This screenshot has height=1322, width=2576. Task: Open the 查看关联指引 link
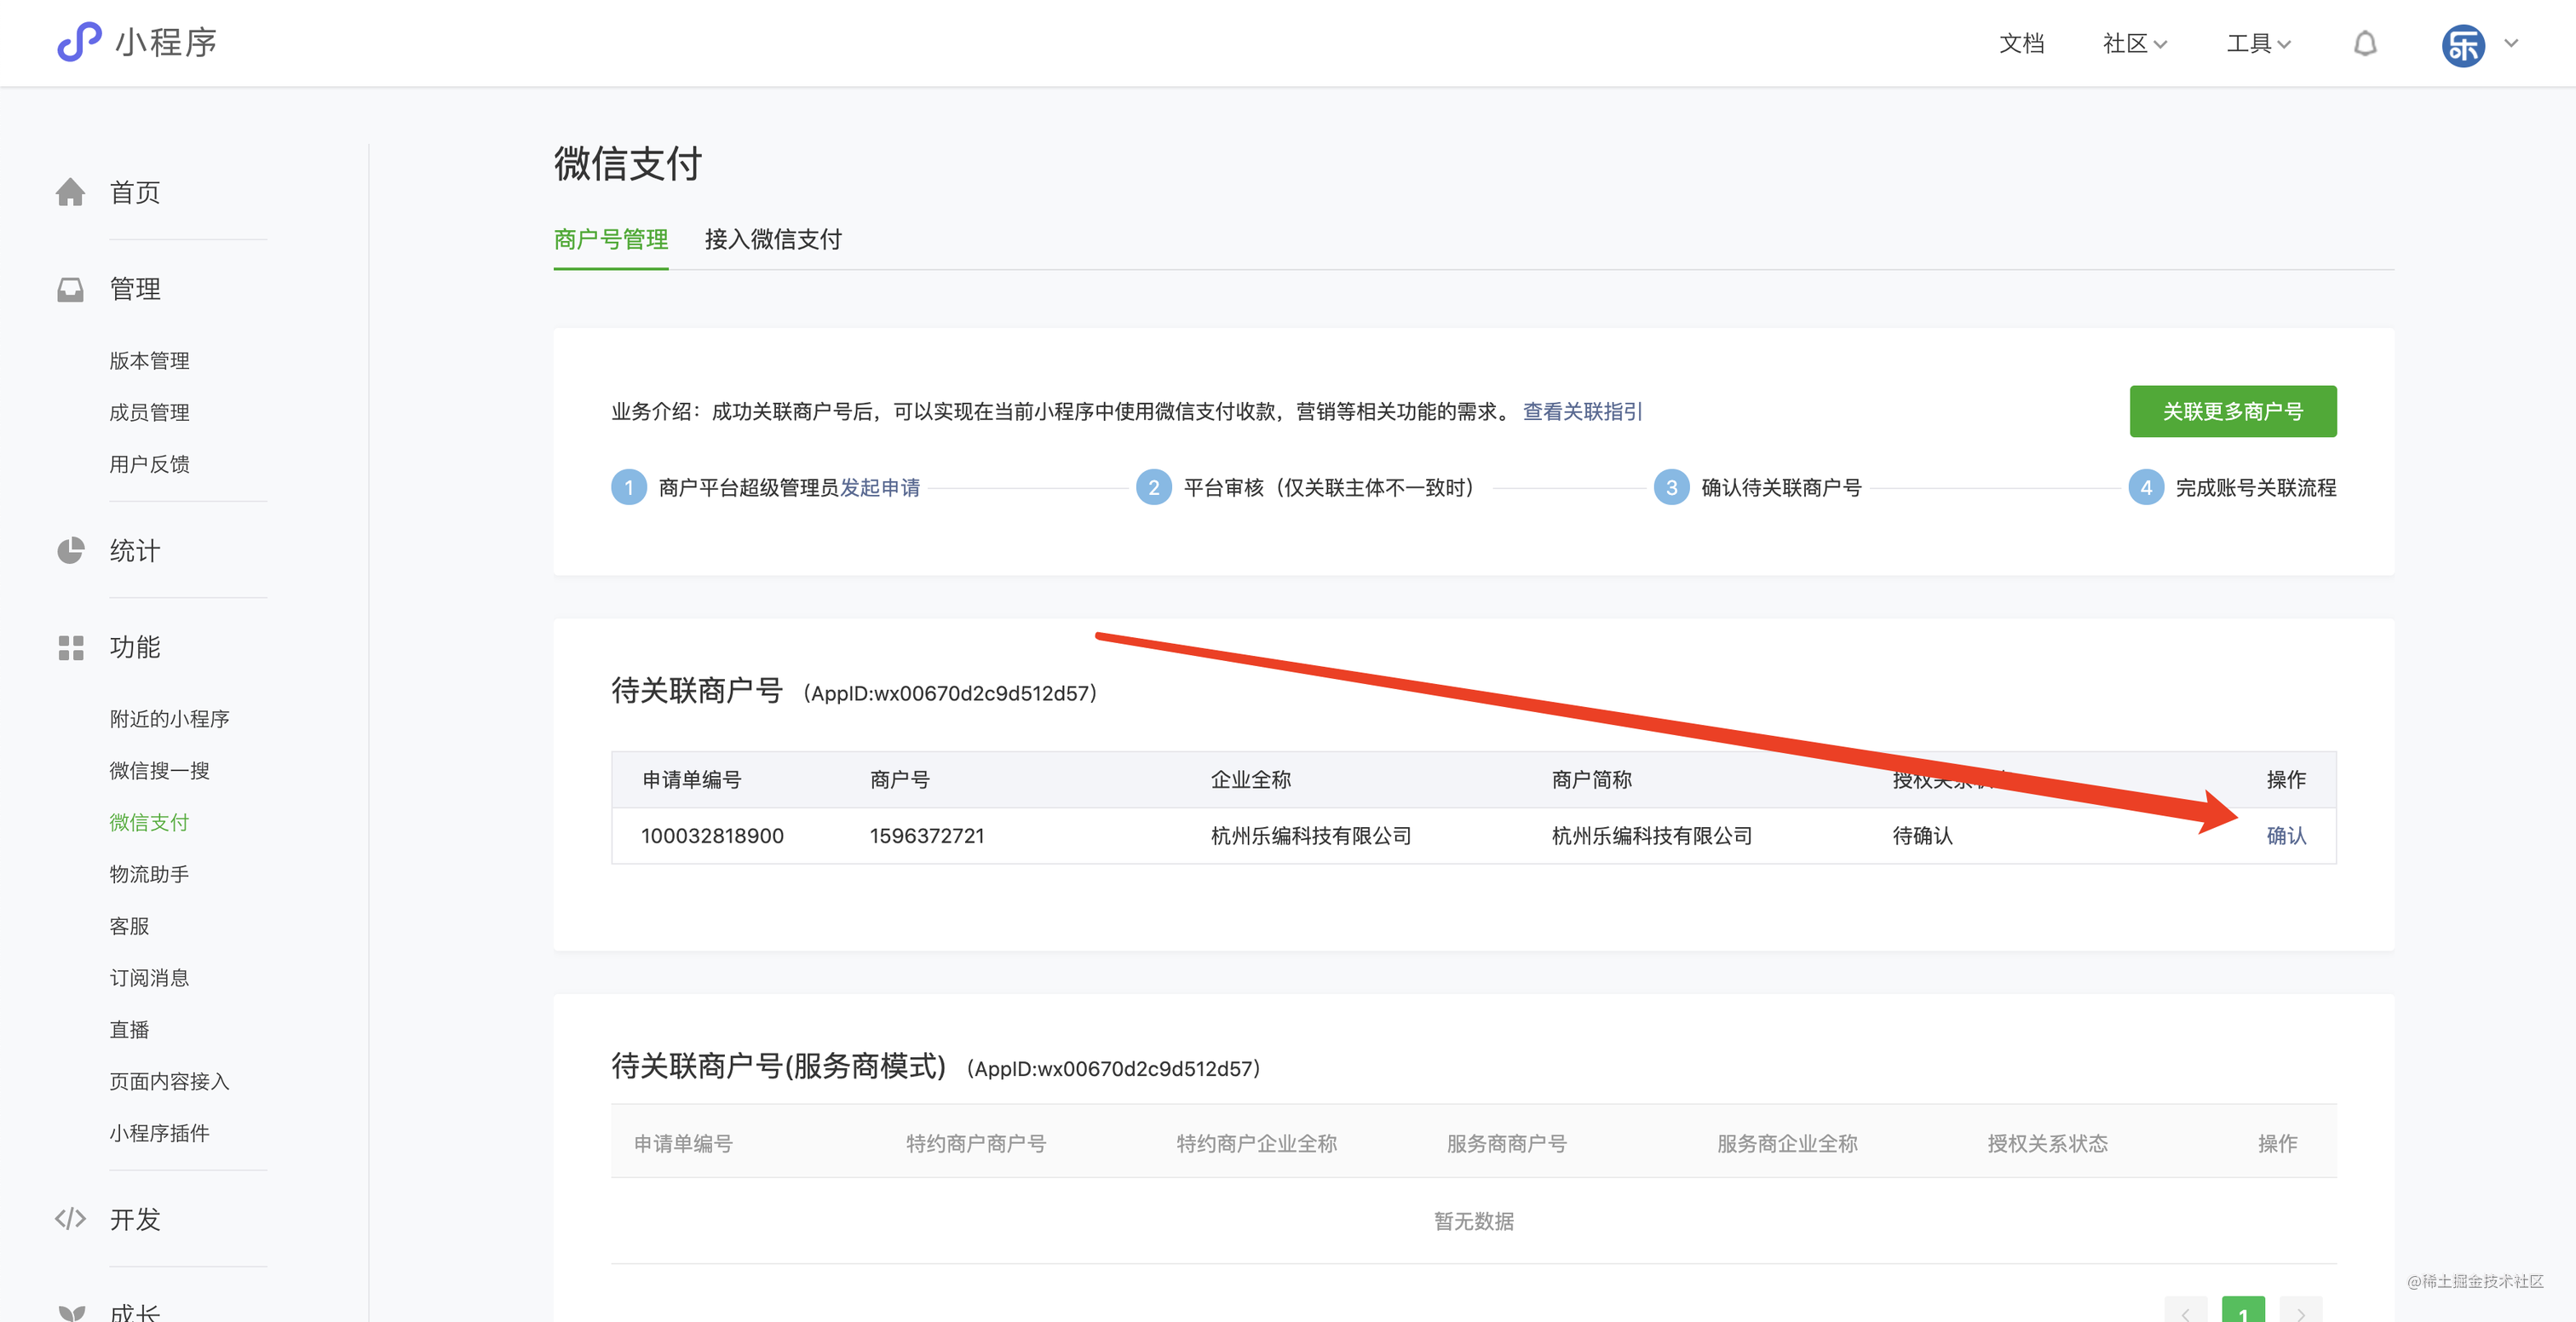click(x=1582, y=411)
